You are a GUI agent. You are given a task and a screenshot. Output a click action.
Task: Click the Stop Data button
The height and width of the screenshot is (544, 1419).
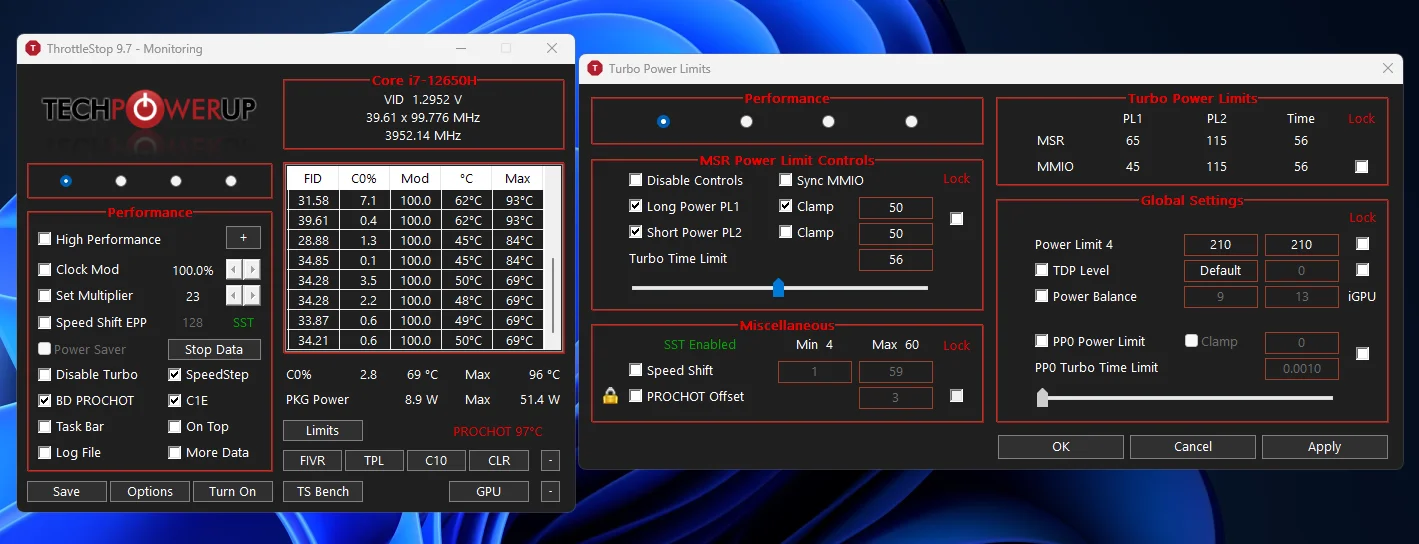pyautogui.click(x=214, y=349)
